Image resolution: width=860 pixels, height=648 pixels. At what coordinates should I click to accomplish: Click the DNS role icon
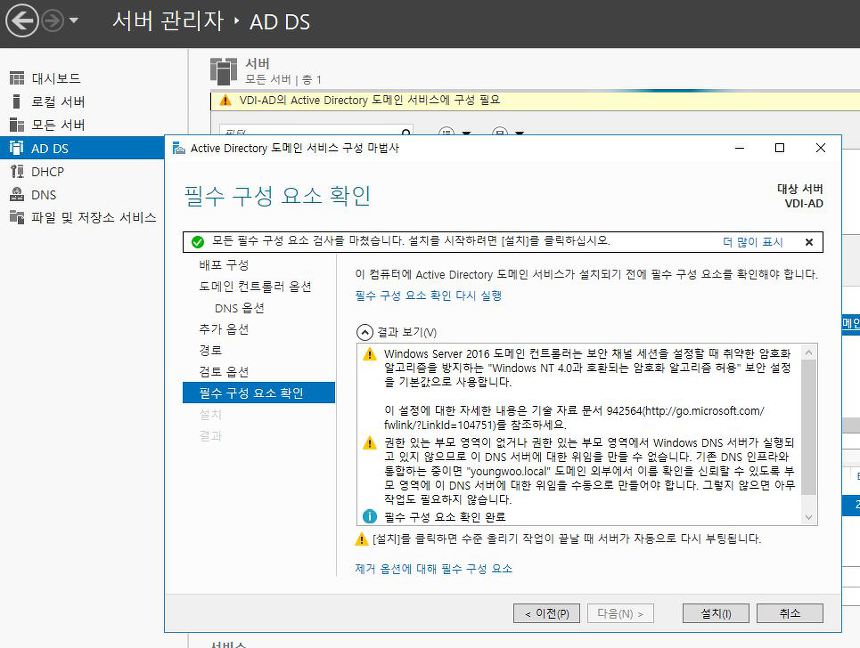pos(17,194)
